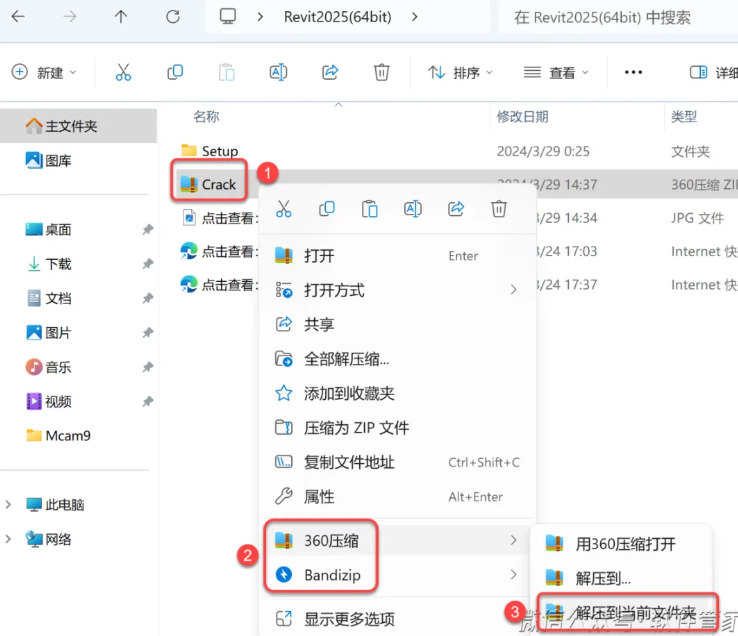738x636 pixels.
Task: Sort by 名称 column header
Action: 207,116
